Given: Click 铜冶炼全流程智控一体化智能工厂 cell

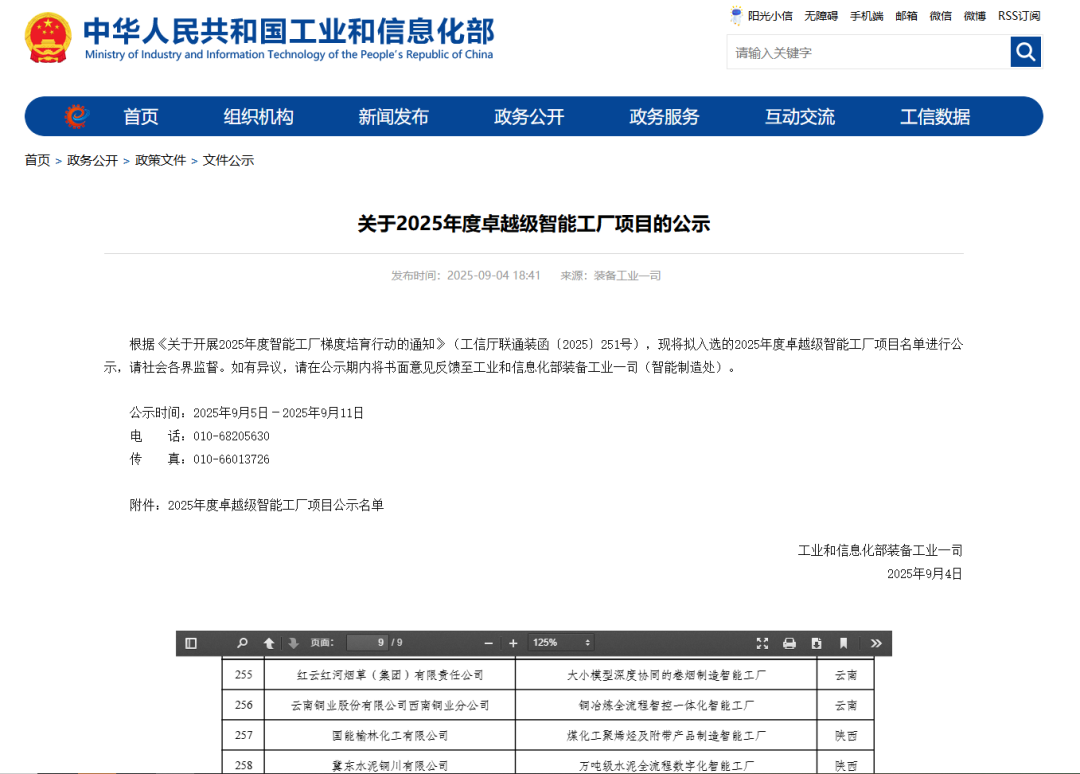Looking at the screenshot, I should click(x=666, y=705).
